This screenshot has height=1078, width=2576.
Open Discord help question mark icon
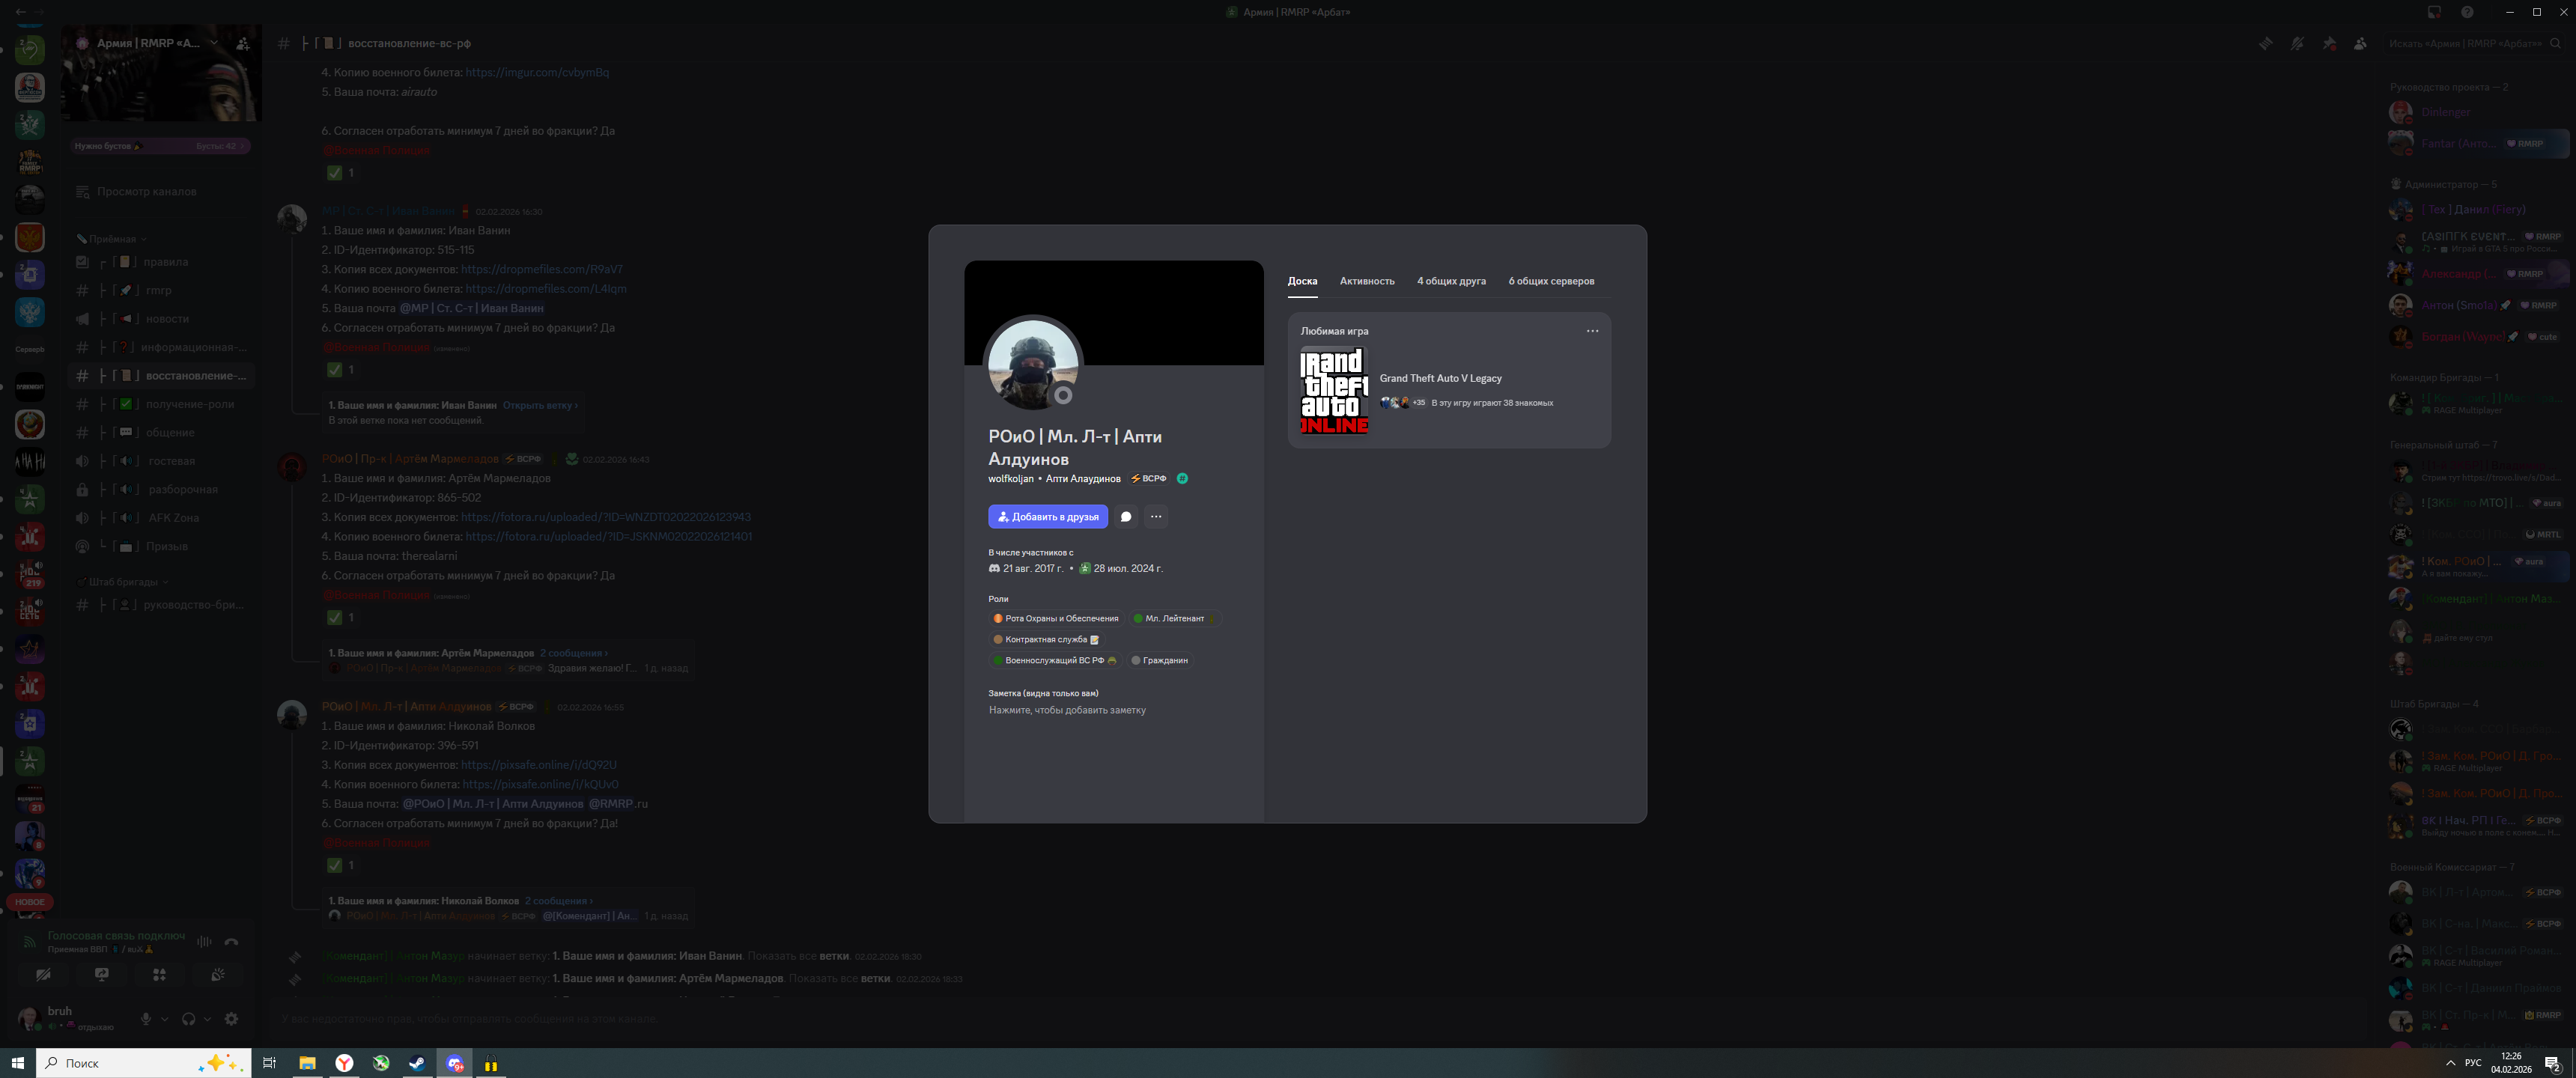[2467, 12]
